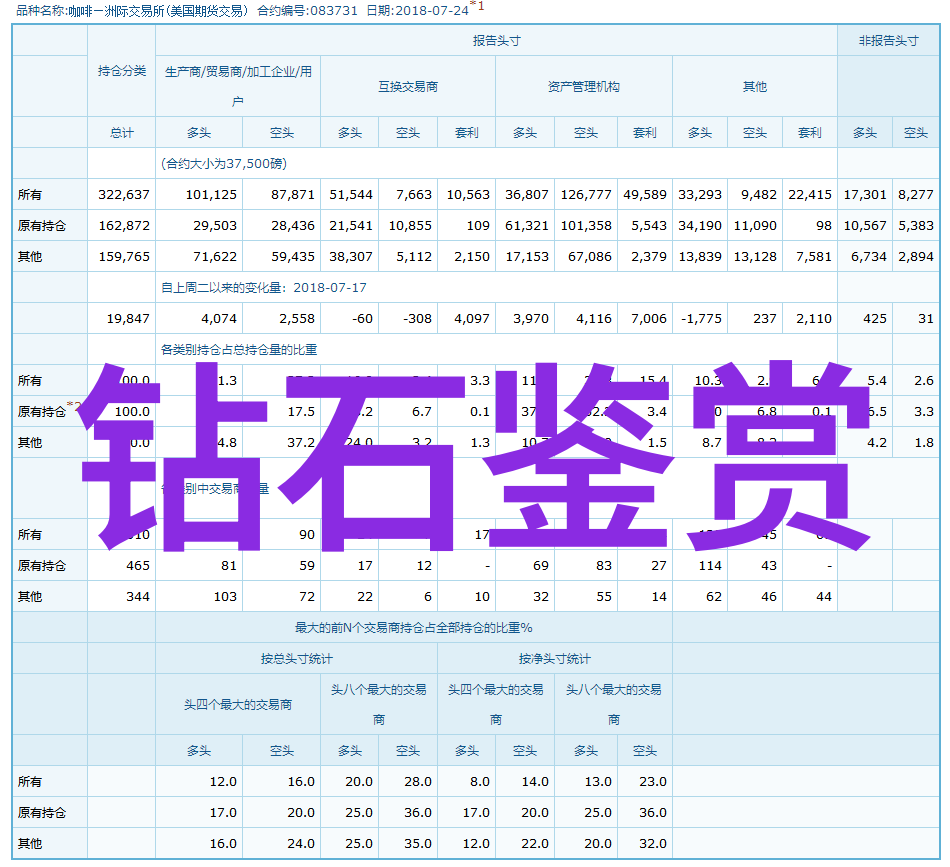
Task: Click the heading 最大的前N个交易商持仓占全部持仓的比重%
Action: pos(414,627)
